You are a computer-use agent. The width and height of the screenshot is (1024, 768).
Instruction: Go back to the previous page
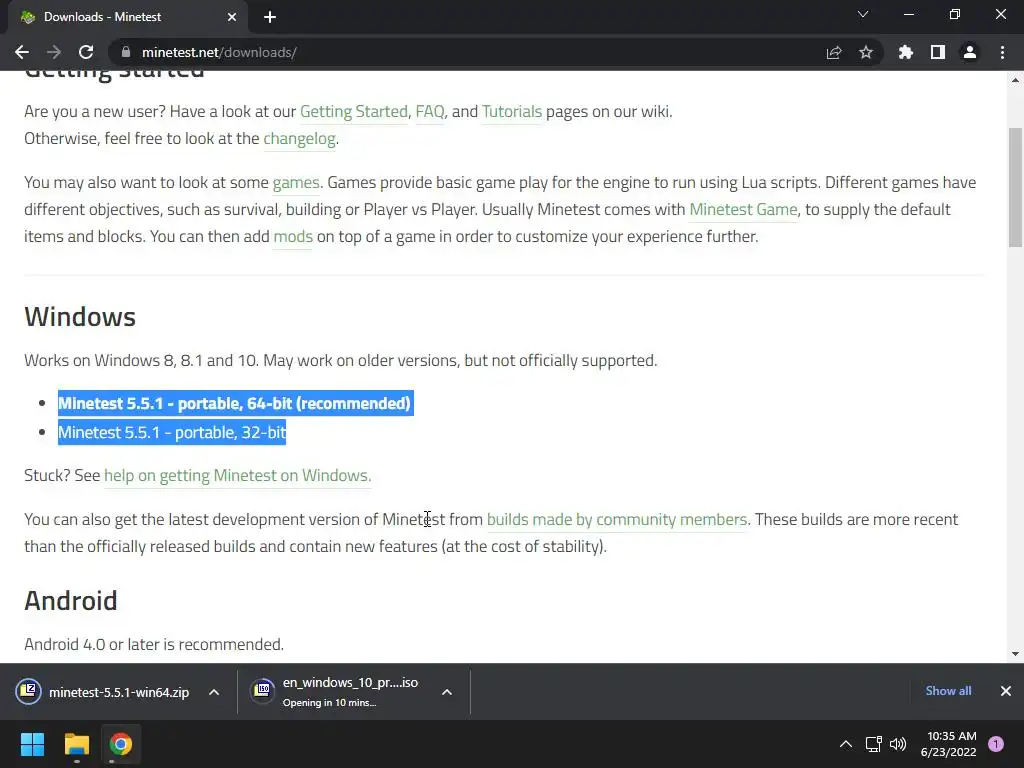click(22, 52)
